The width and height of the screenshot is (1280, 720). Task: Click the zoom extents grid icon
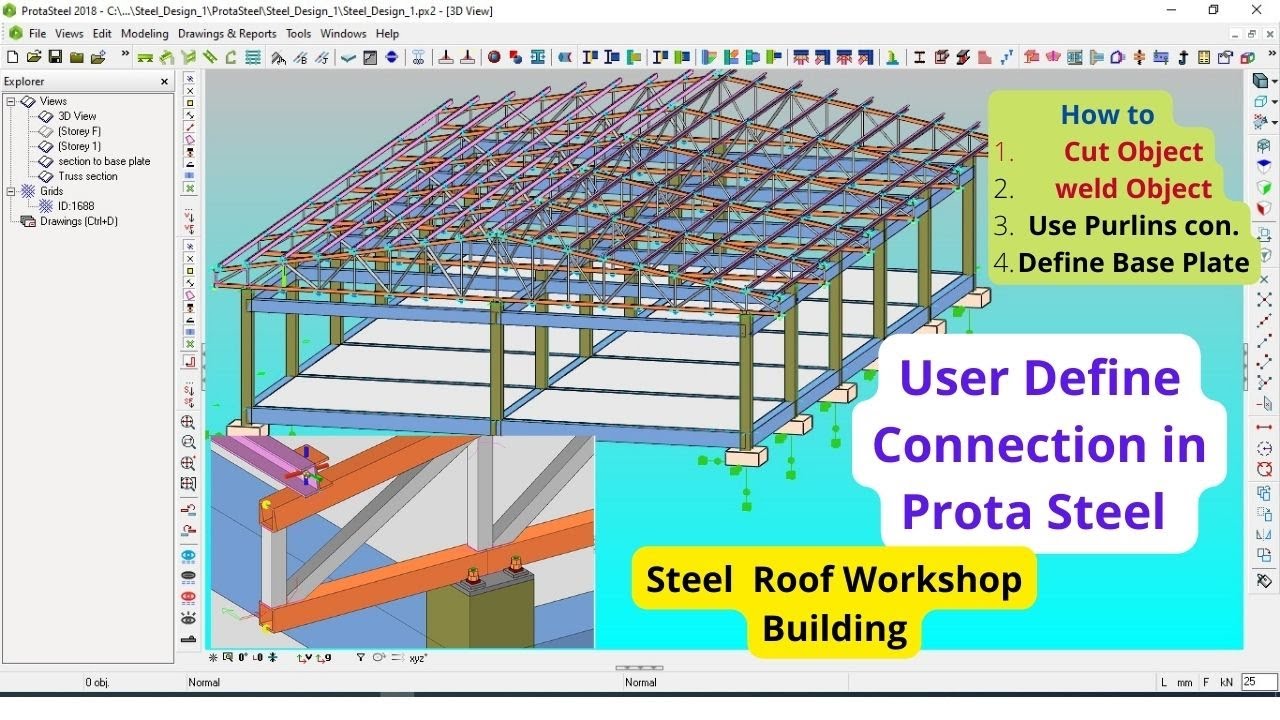pos(188,484)
